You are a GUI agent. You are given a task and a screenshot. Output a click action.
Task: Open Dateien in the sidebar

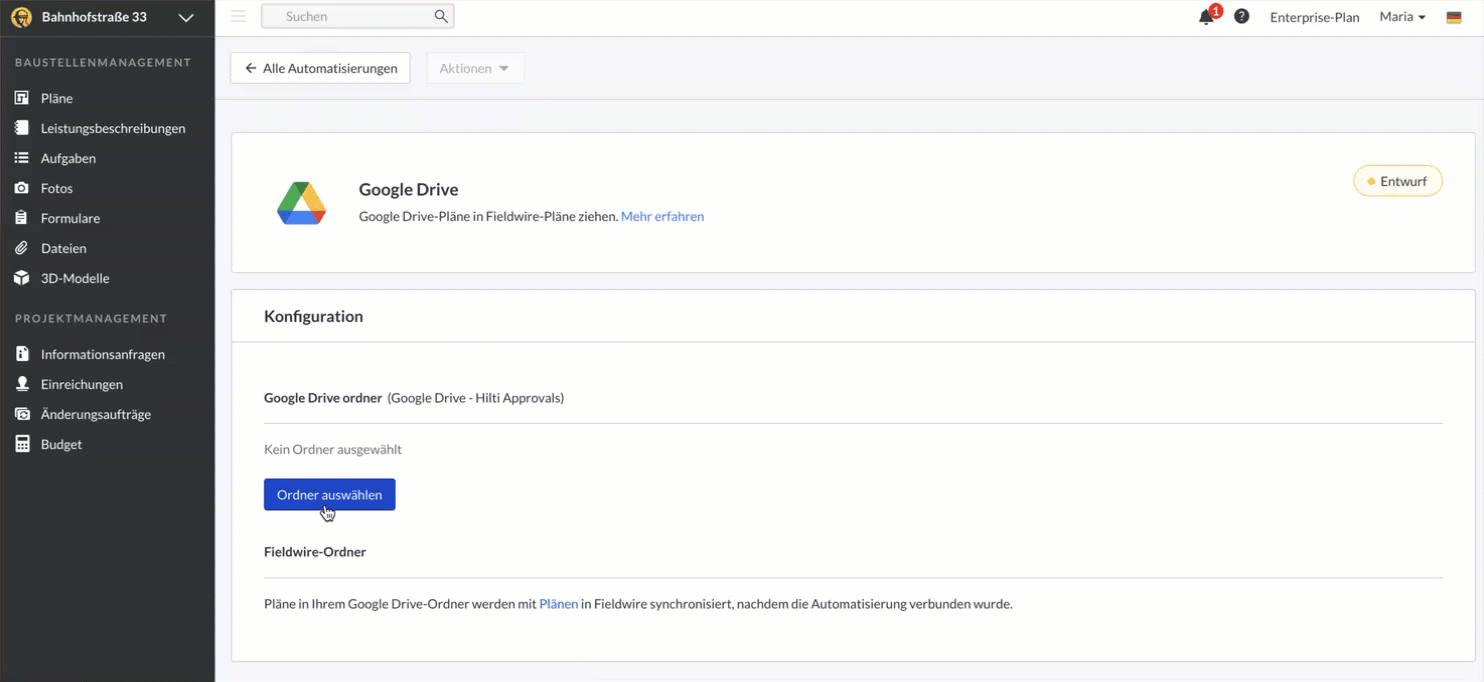click(x=63, y=248)
